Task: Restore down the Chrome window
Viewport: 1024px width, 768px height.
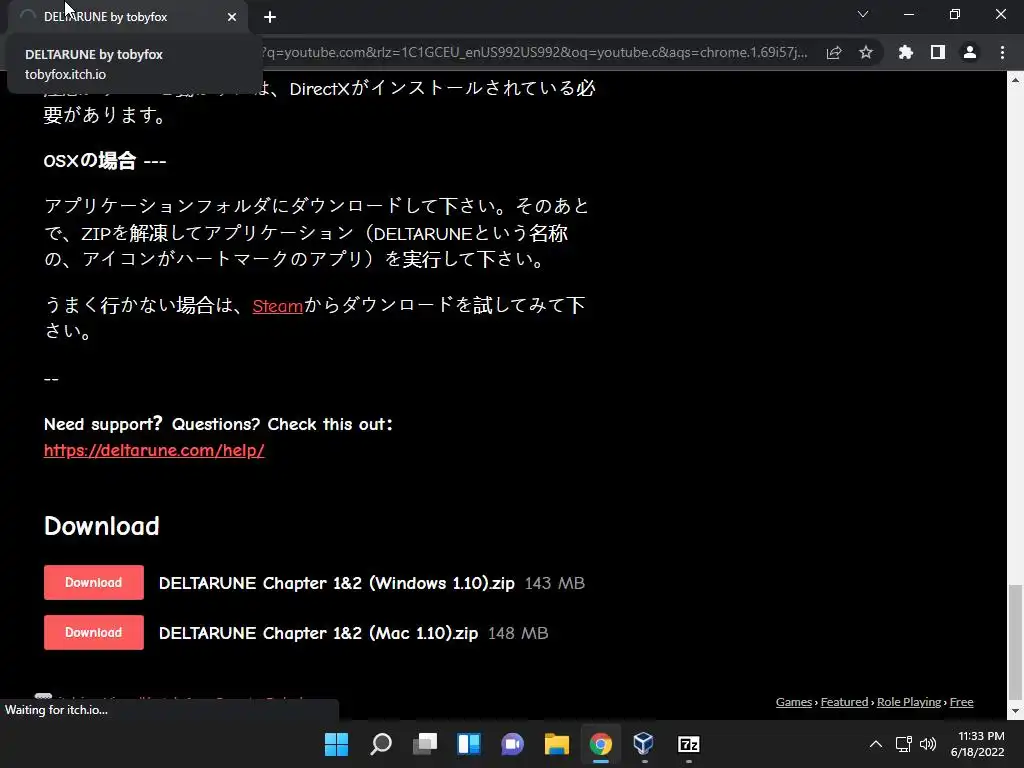Action: 955,14
